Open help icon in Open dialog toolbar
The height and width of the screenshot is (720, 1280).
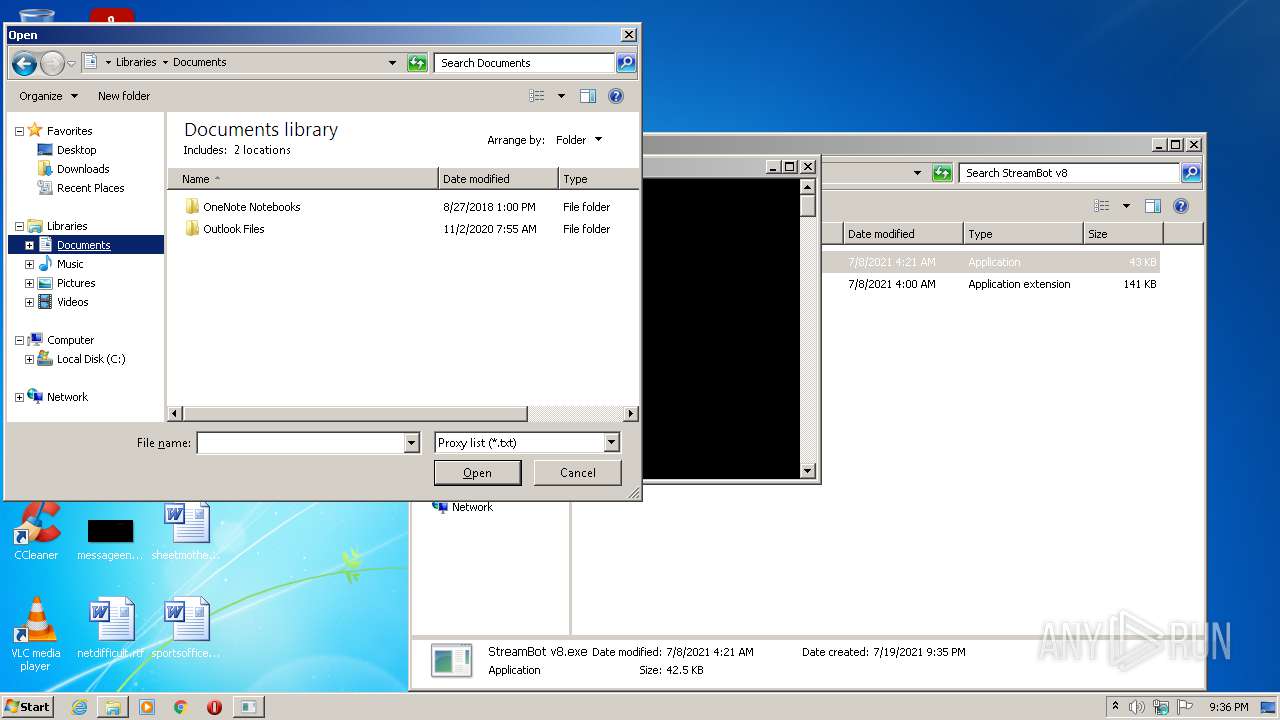(x=616, y=96)
